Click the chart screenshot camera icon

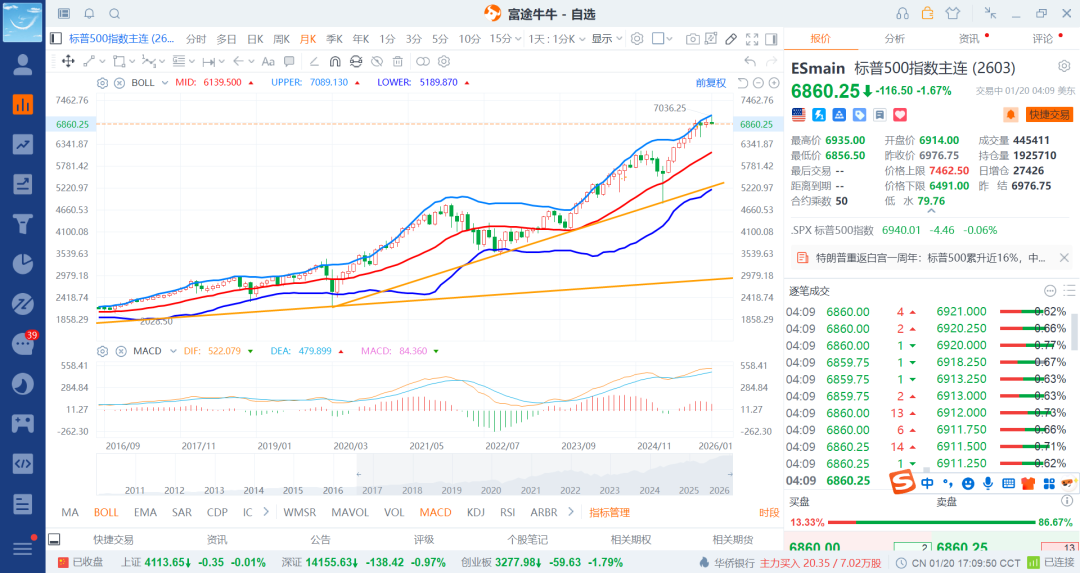[693, 39]
